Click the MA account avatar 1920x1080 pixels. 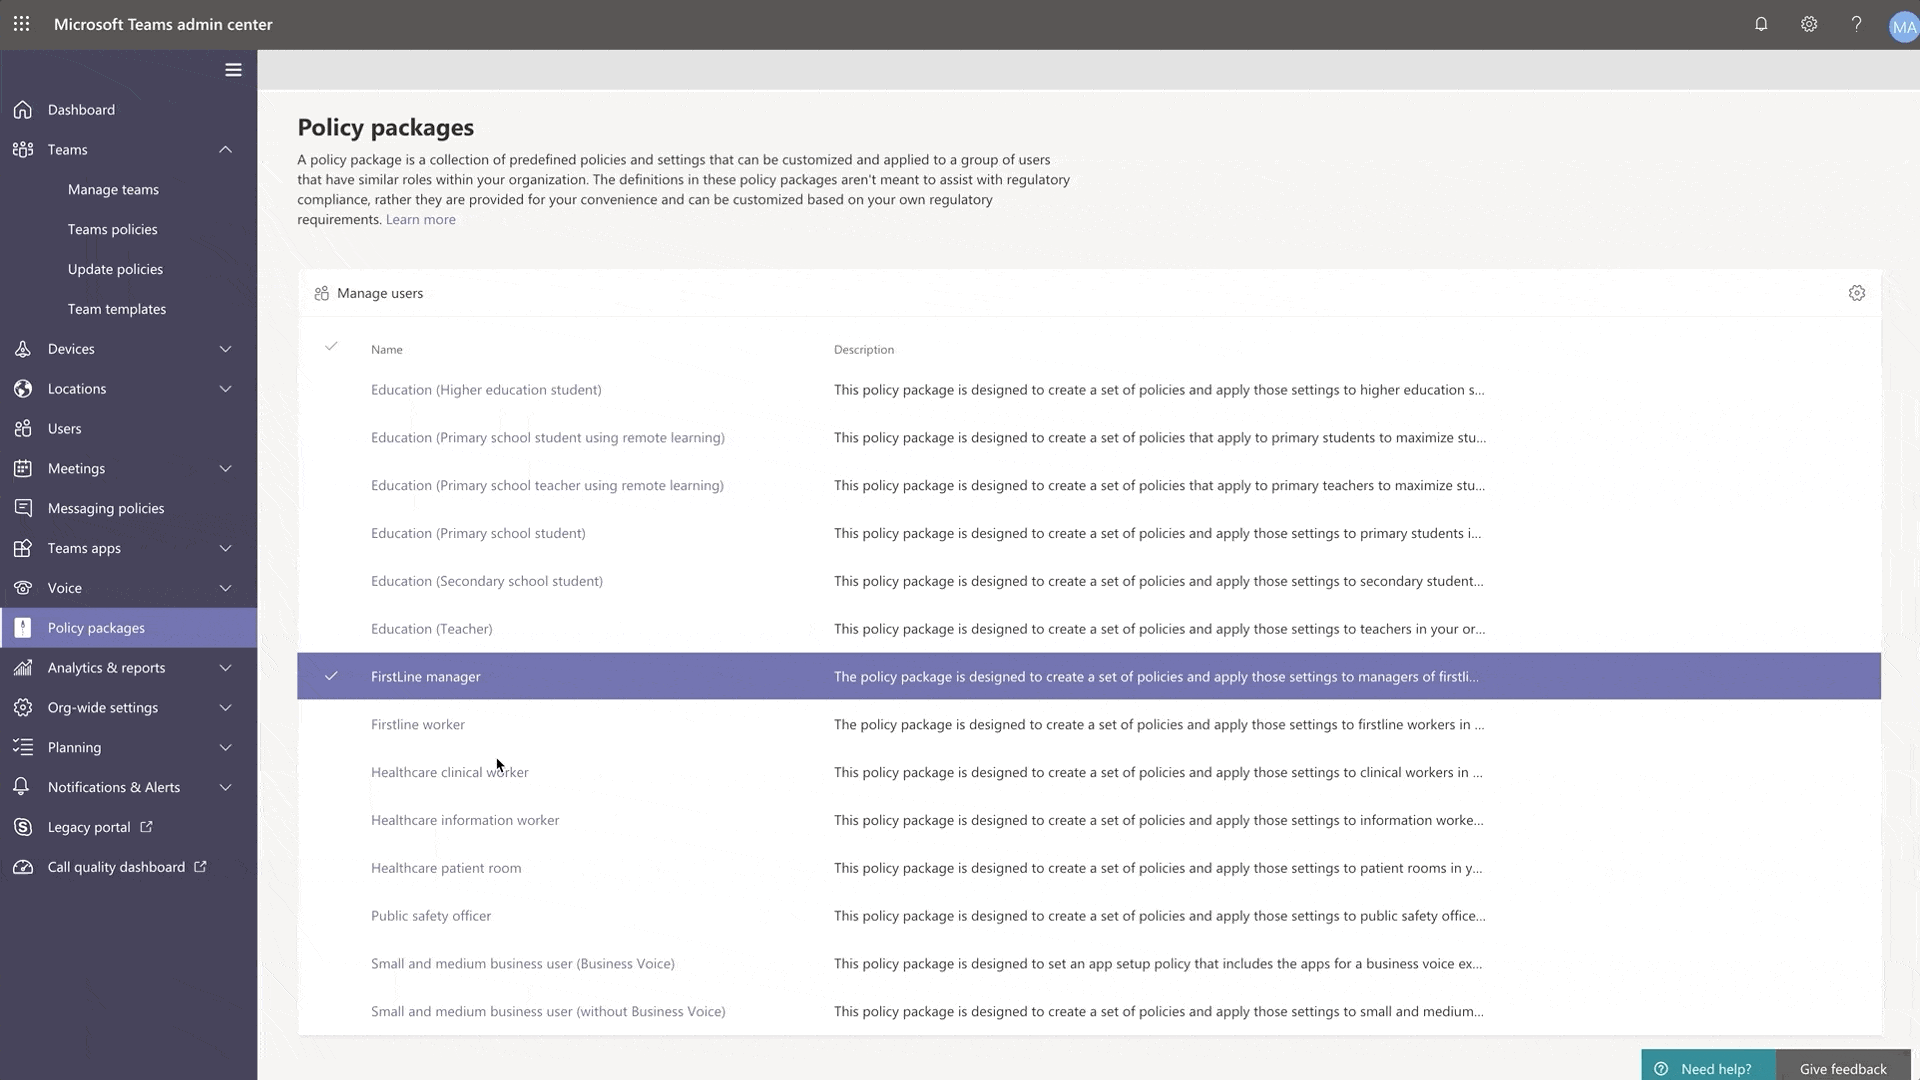(x=1903, y=27)
